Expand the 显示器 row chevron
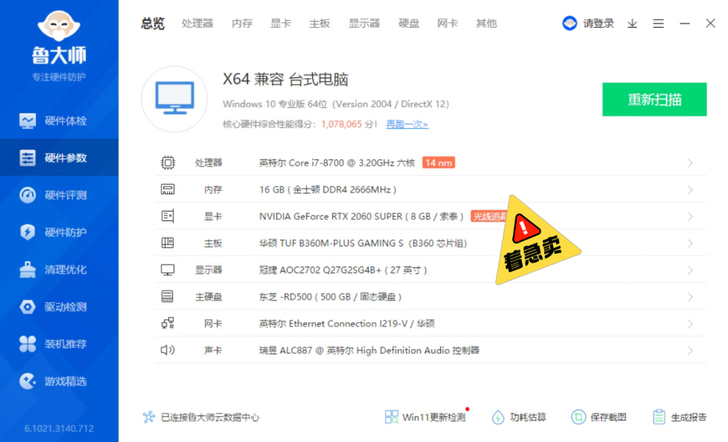The image size is (728, 442). (690, 270)
